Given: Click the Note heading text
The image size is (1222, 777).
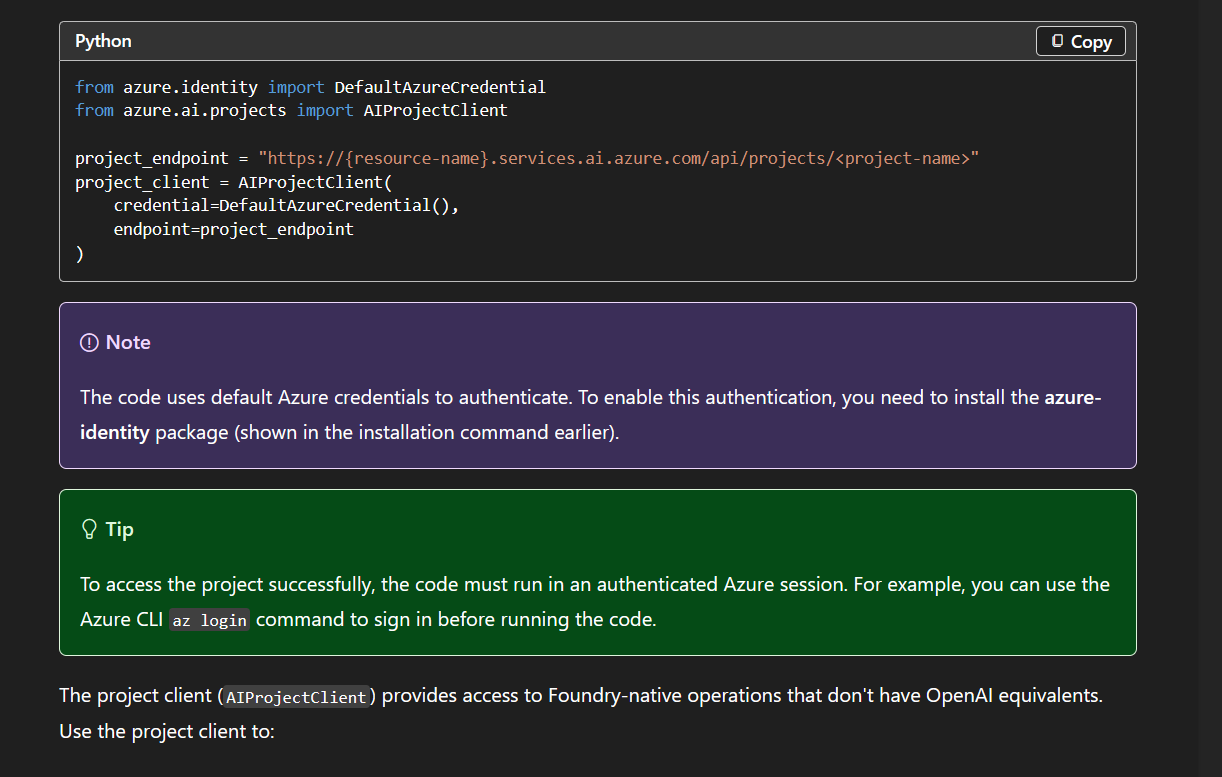Looking at the screenshot, I should coord(128,342).
